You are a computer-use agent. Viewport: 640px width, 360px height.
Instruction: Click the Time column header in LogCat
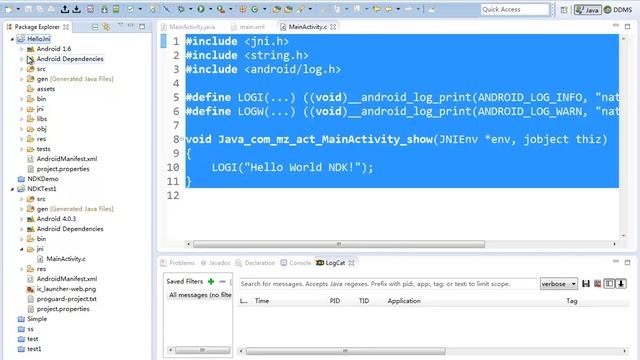coord(262,301)
